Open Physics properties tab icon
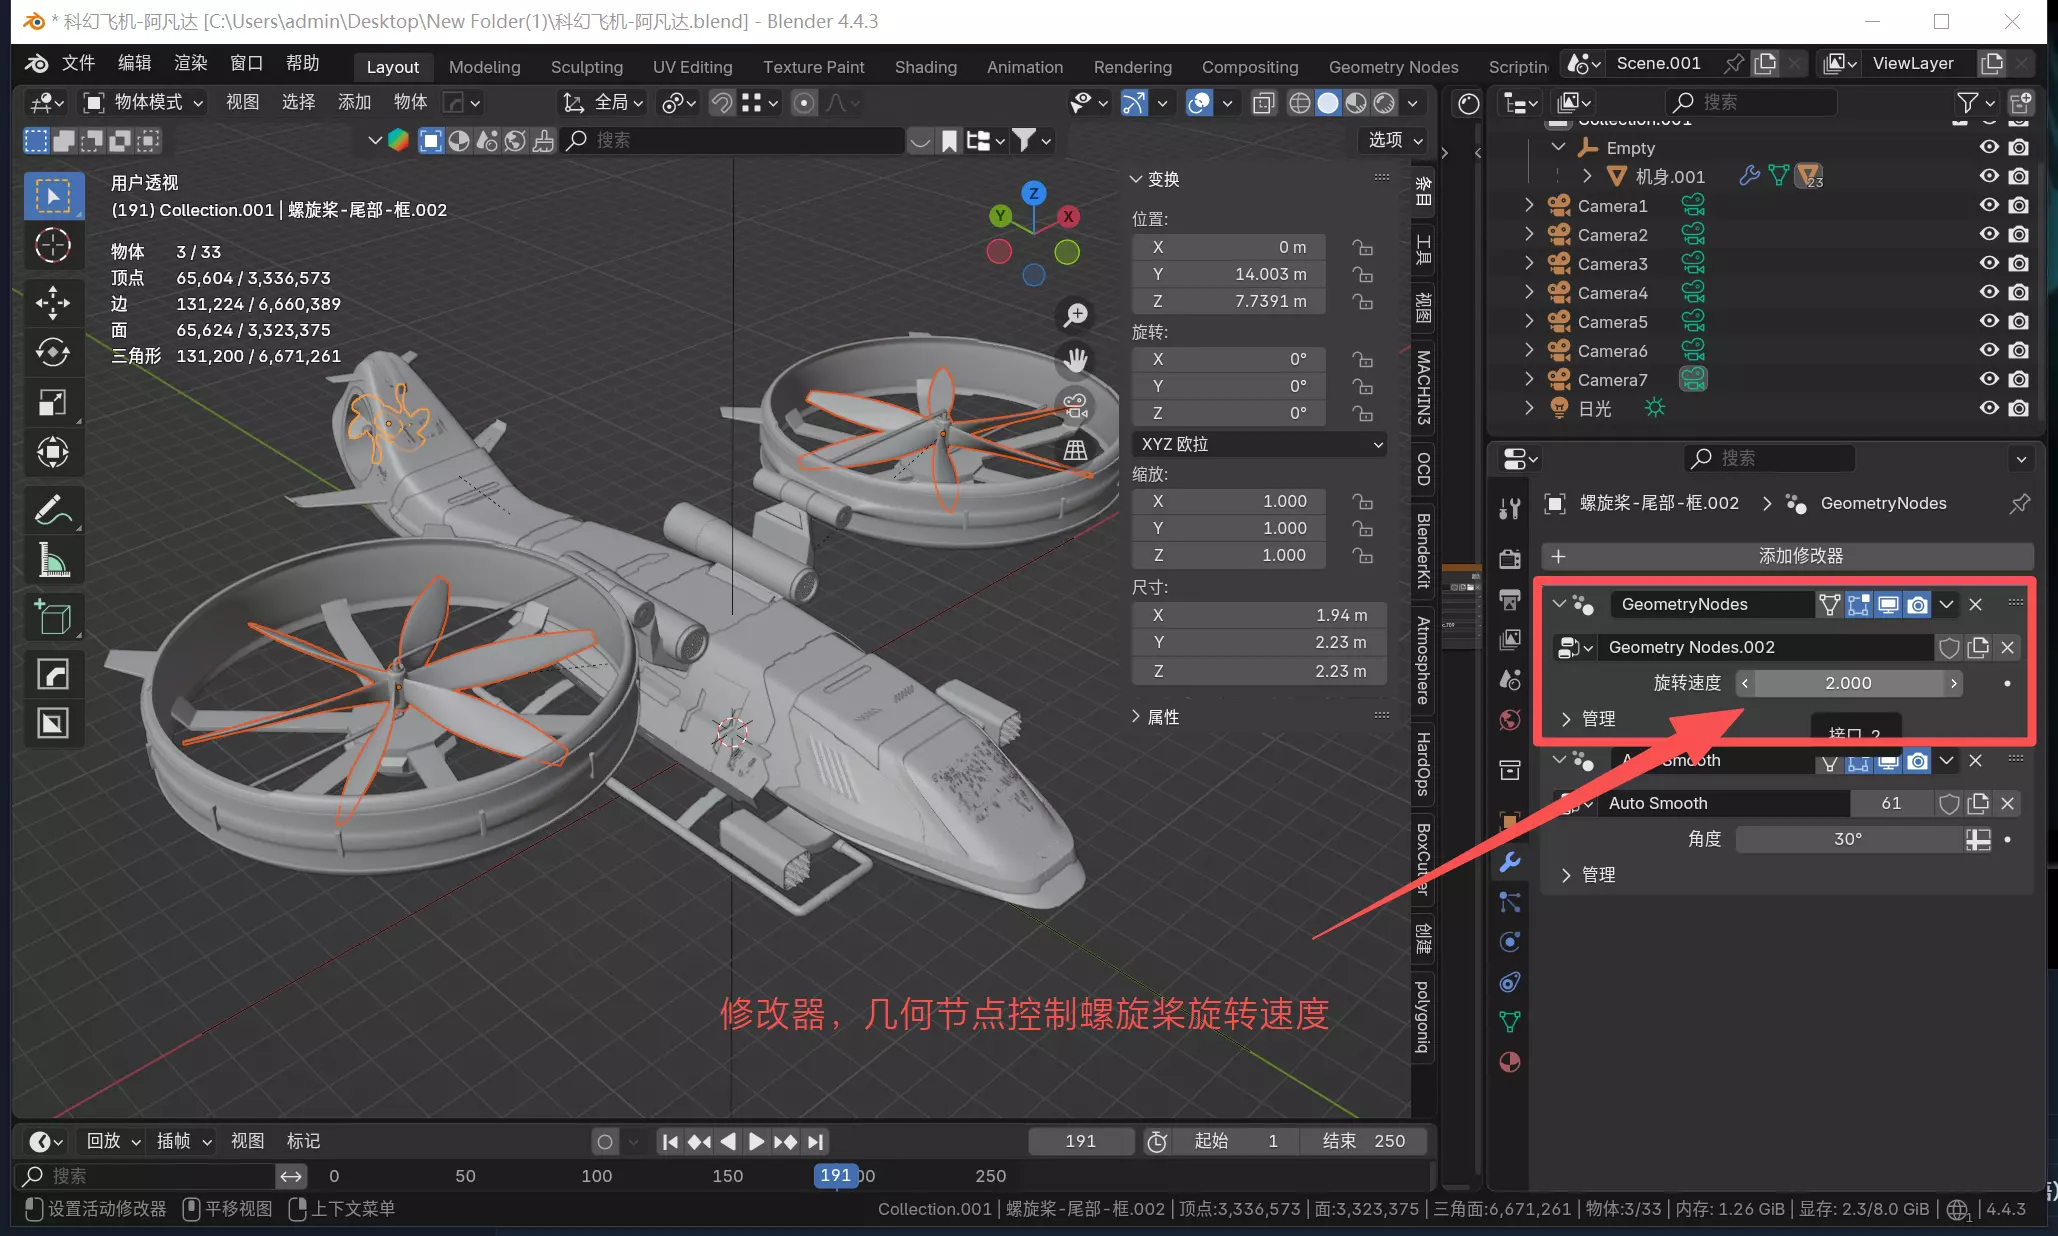This screenshot has width=2058, height=1236. [x=1510, y=942]
